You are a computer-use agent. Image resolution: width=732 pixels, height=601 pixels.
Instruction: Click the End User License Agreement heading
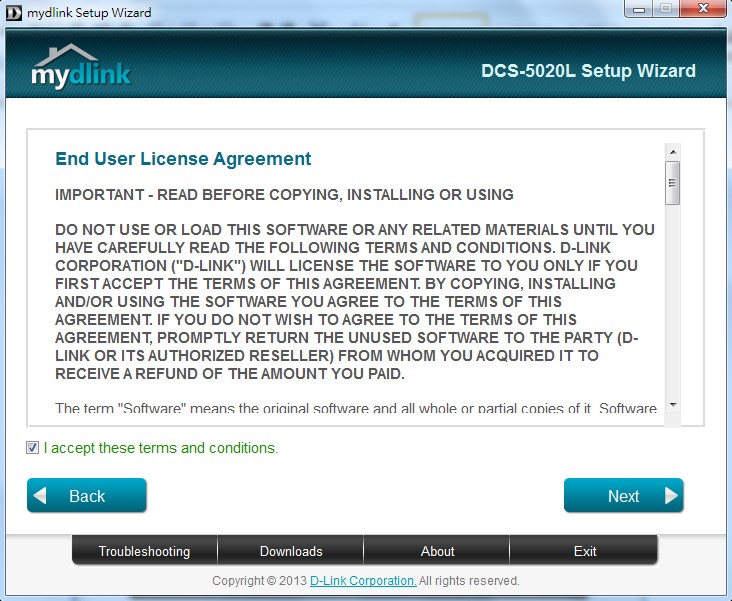coord(183,159)
